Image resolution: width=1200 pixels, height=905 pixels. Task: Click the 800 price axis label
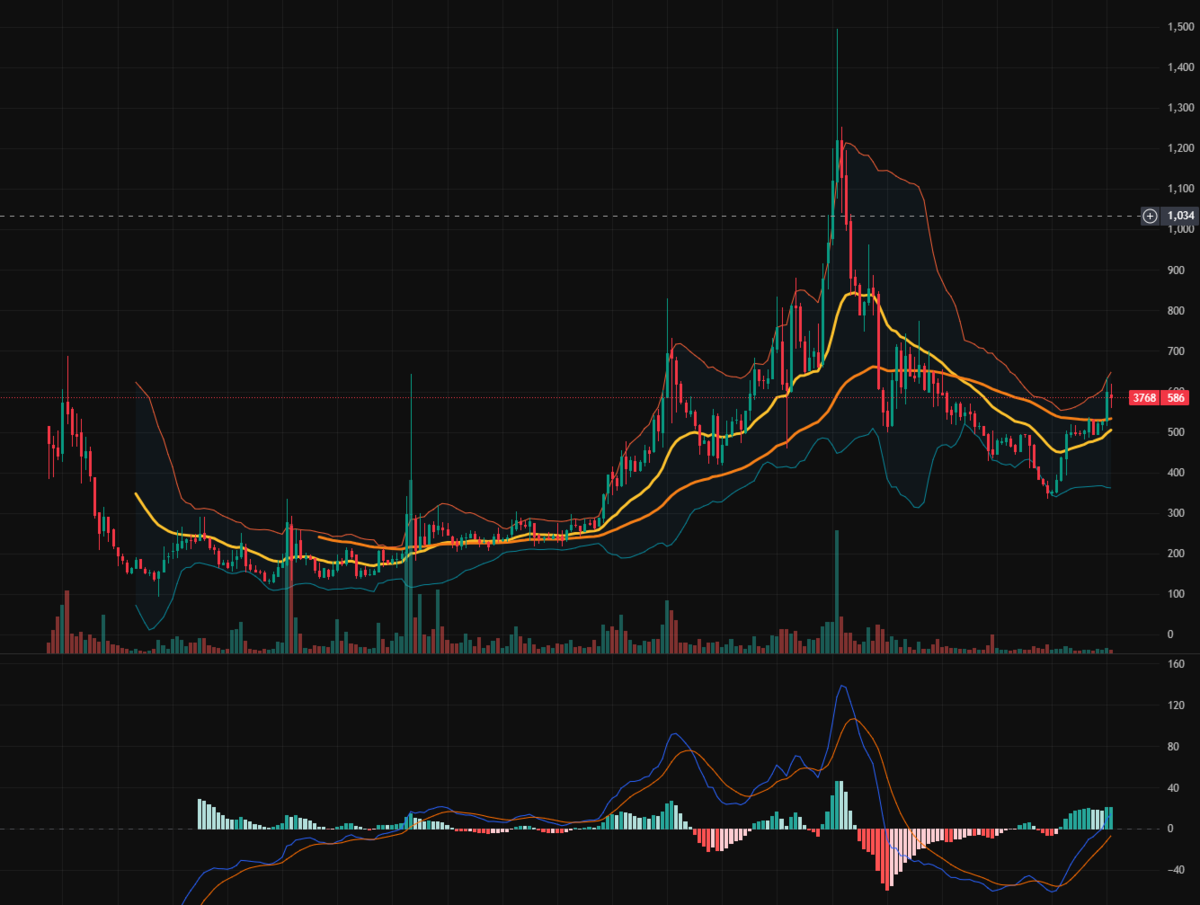pos(1177,311)
